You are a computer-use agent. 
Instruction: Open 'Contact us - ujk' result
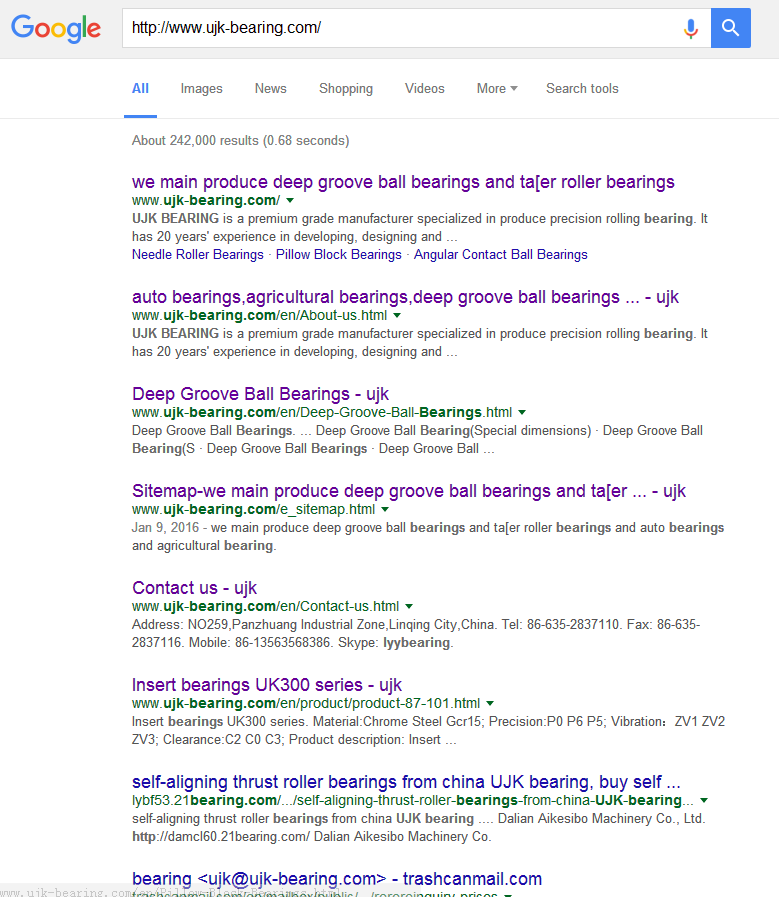194,588
